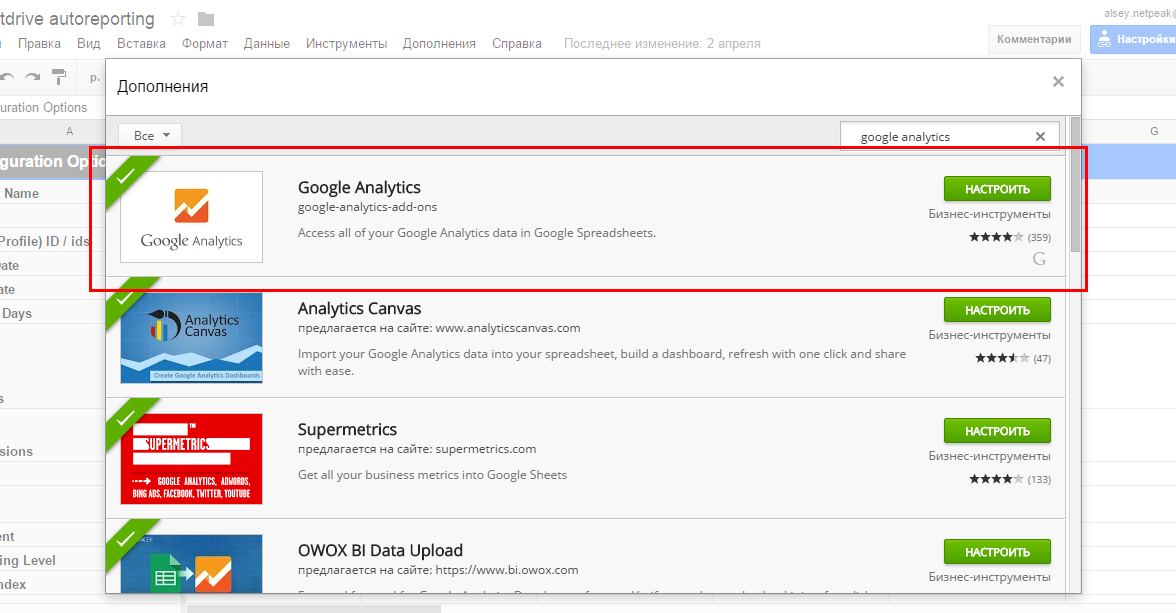Open Supermetrics add-on thumbnail
Viewport: 1176px width, 613px height.
click(191, 458)
